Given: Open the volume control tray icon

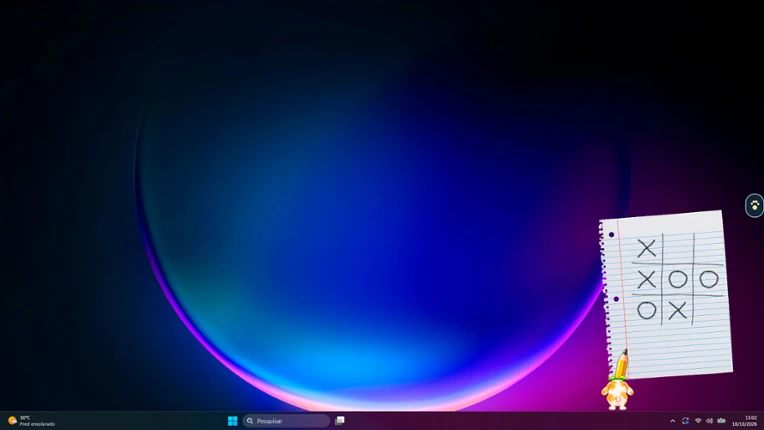Looking at the screenshot, I should (x=709, y=421).
